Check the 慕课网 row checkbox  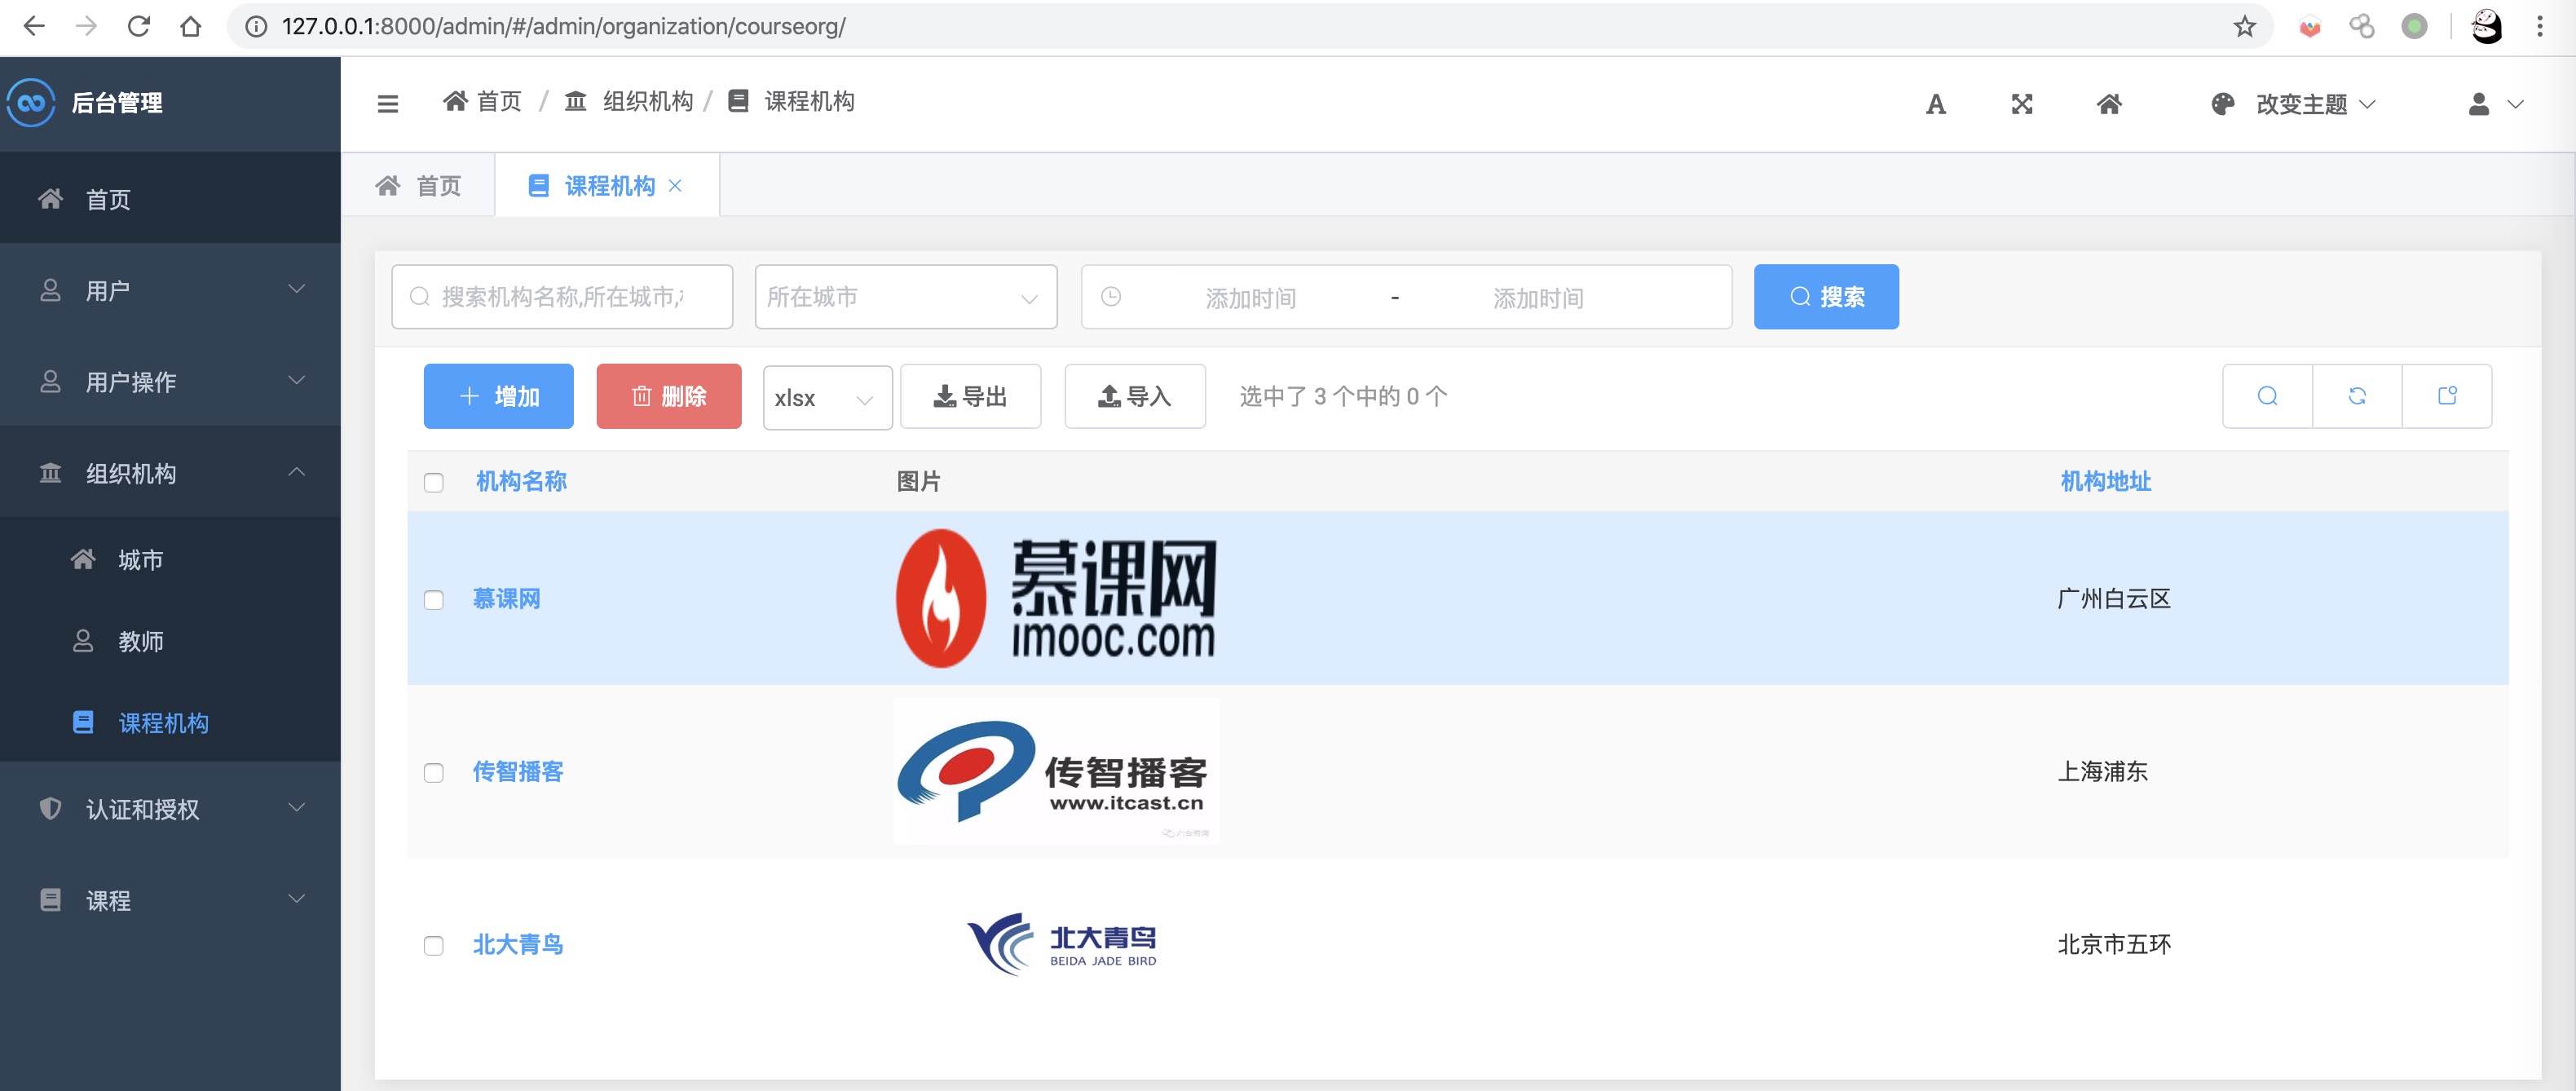point(433,600)
